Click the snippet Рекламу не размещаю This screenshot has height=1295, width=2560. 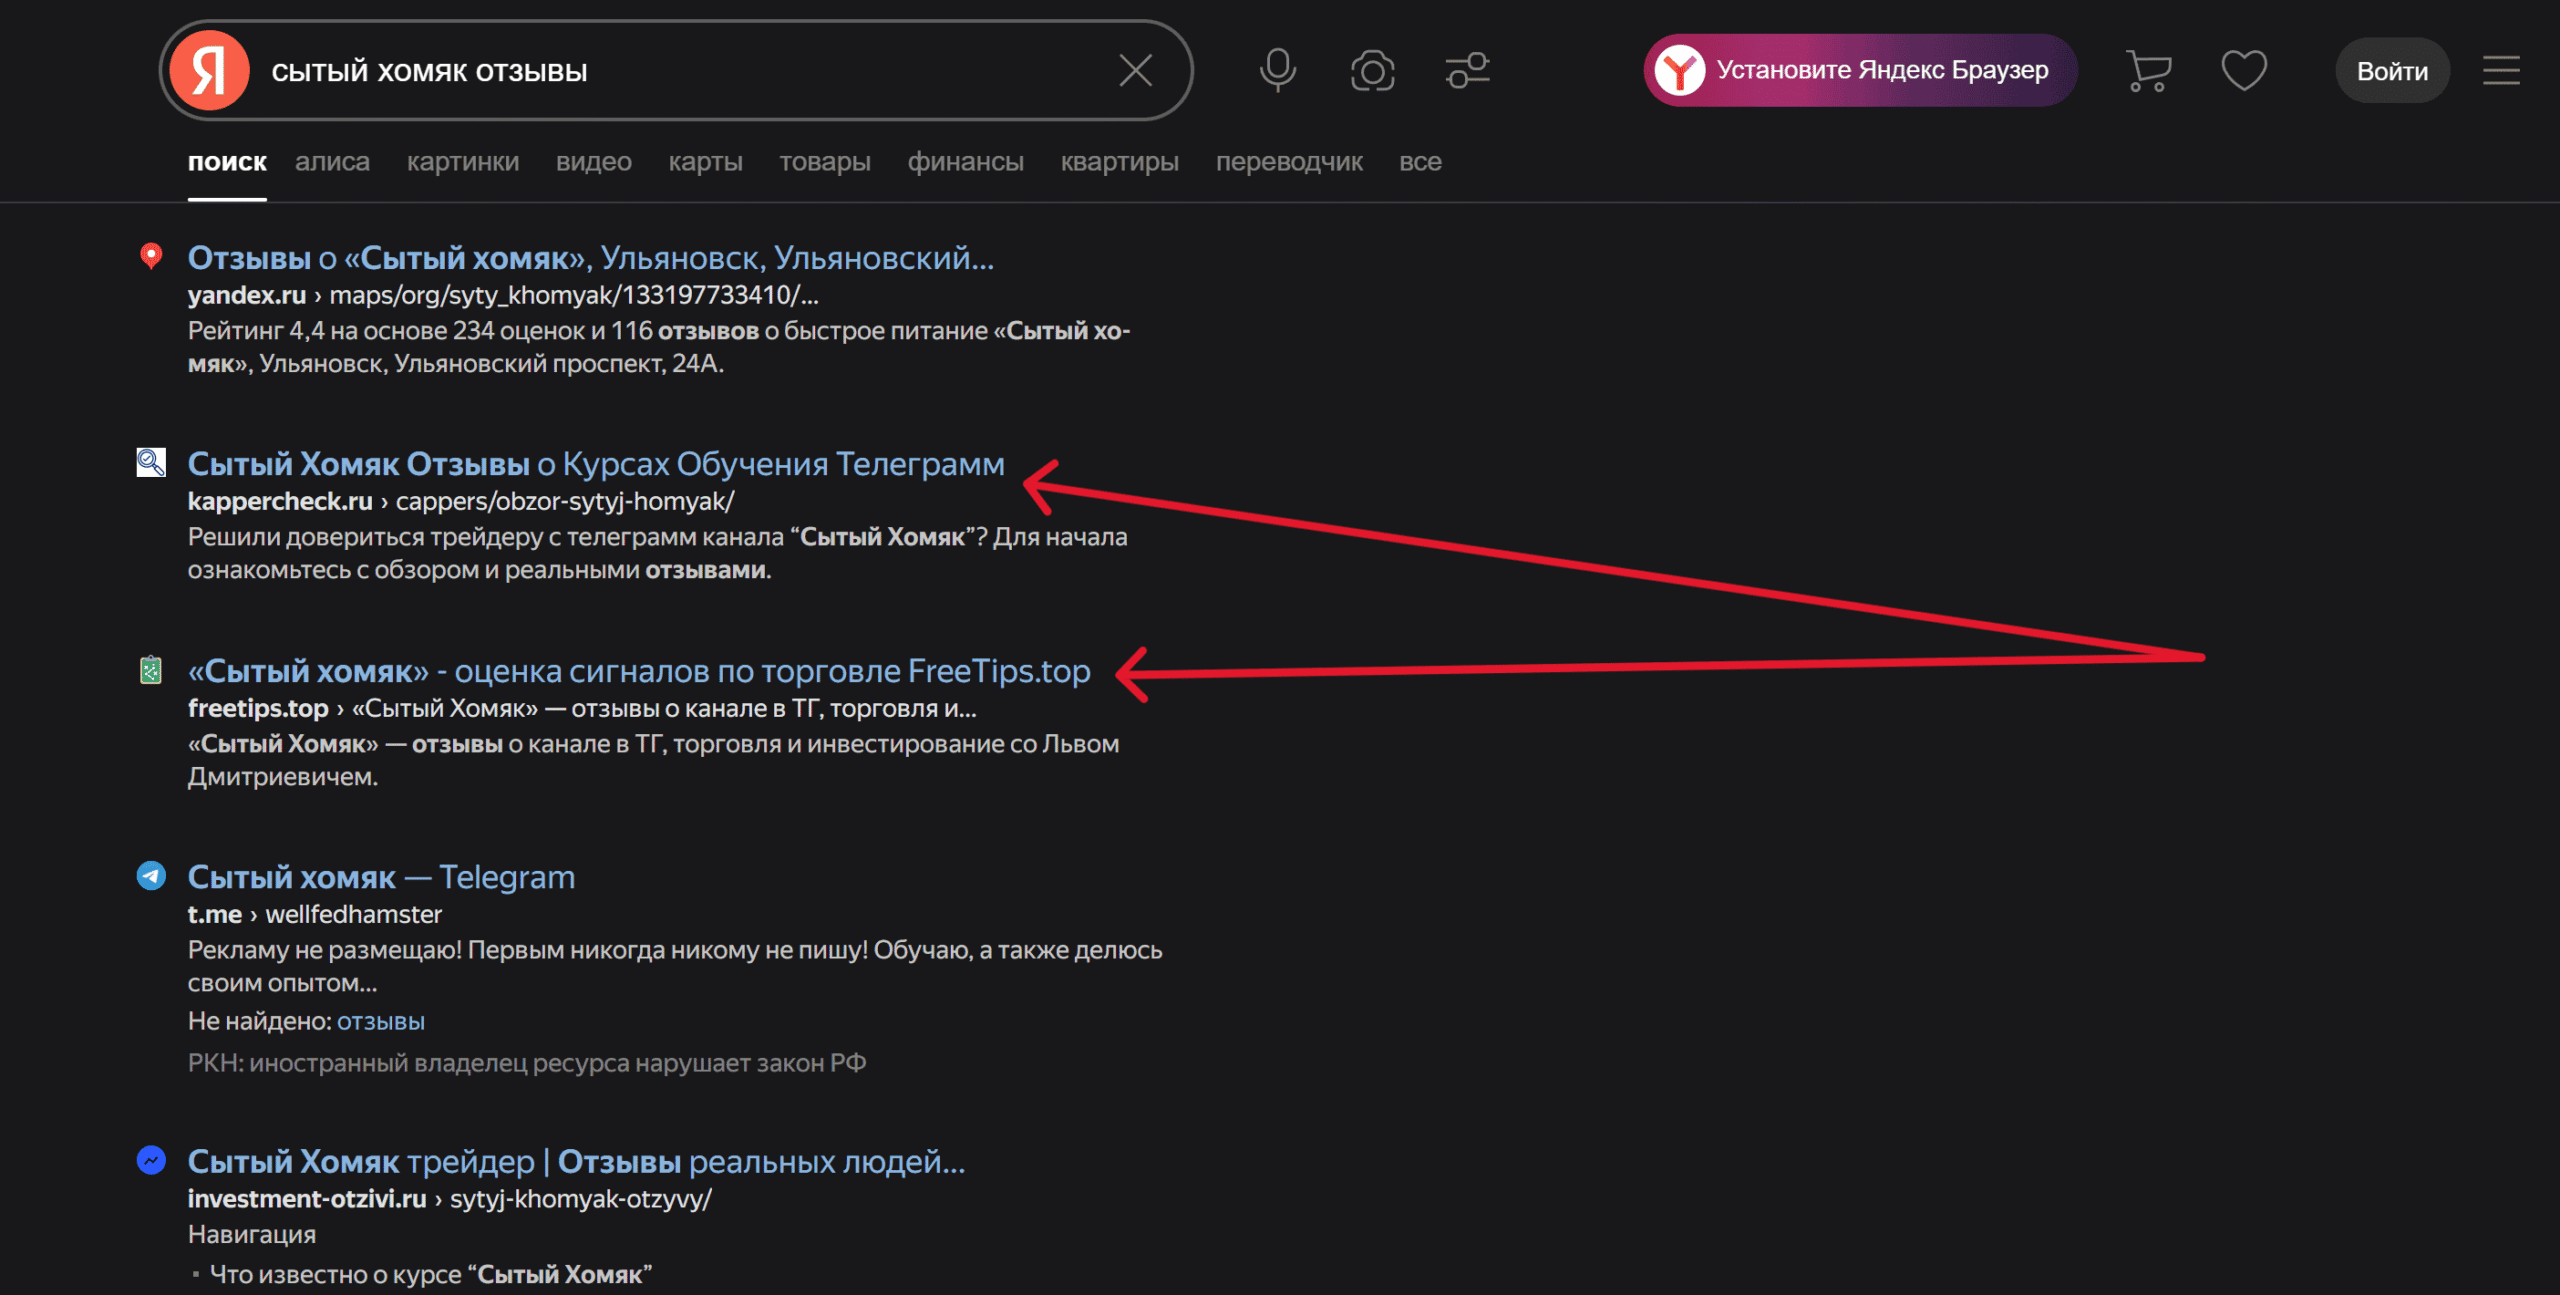pos(675,966)
